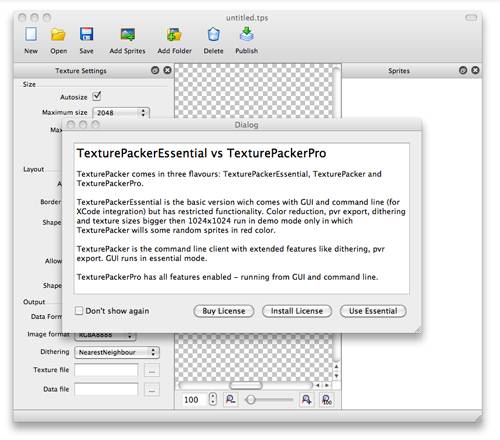Click the Publish toolbar icon
Screen dimensions: 500x440
[247, 34]
